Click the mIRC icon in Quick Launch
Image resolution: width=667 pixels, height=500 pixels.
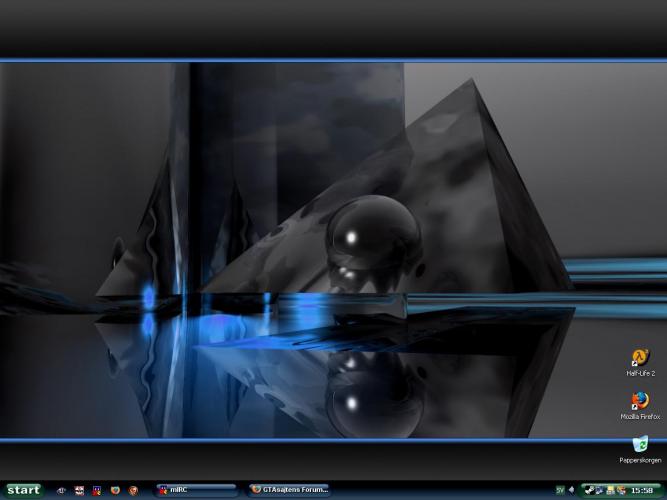click(x=96, y=490)
